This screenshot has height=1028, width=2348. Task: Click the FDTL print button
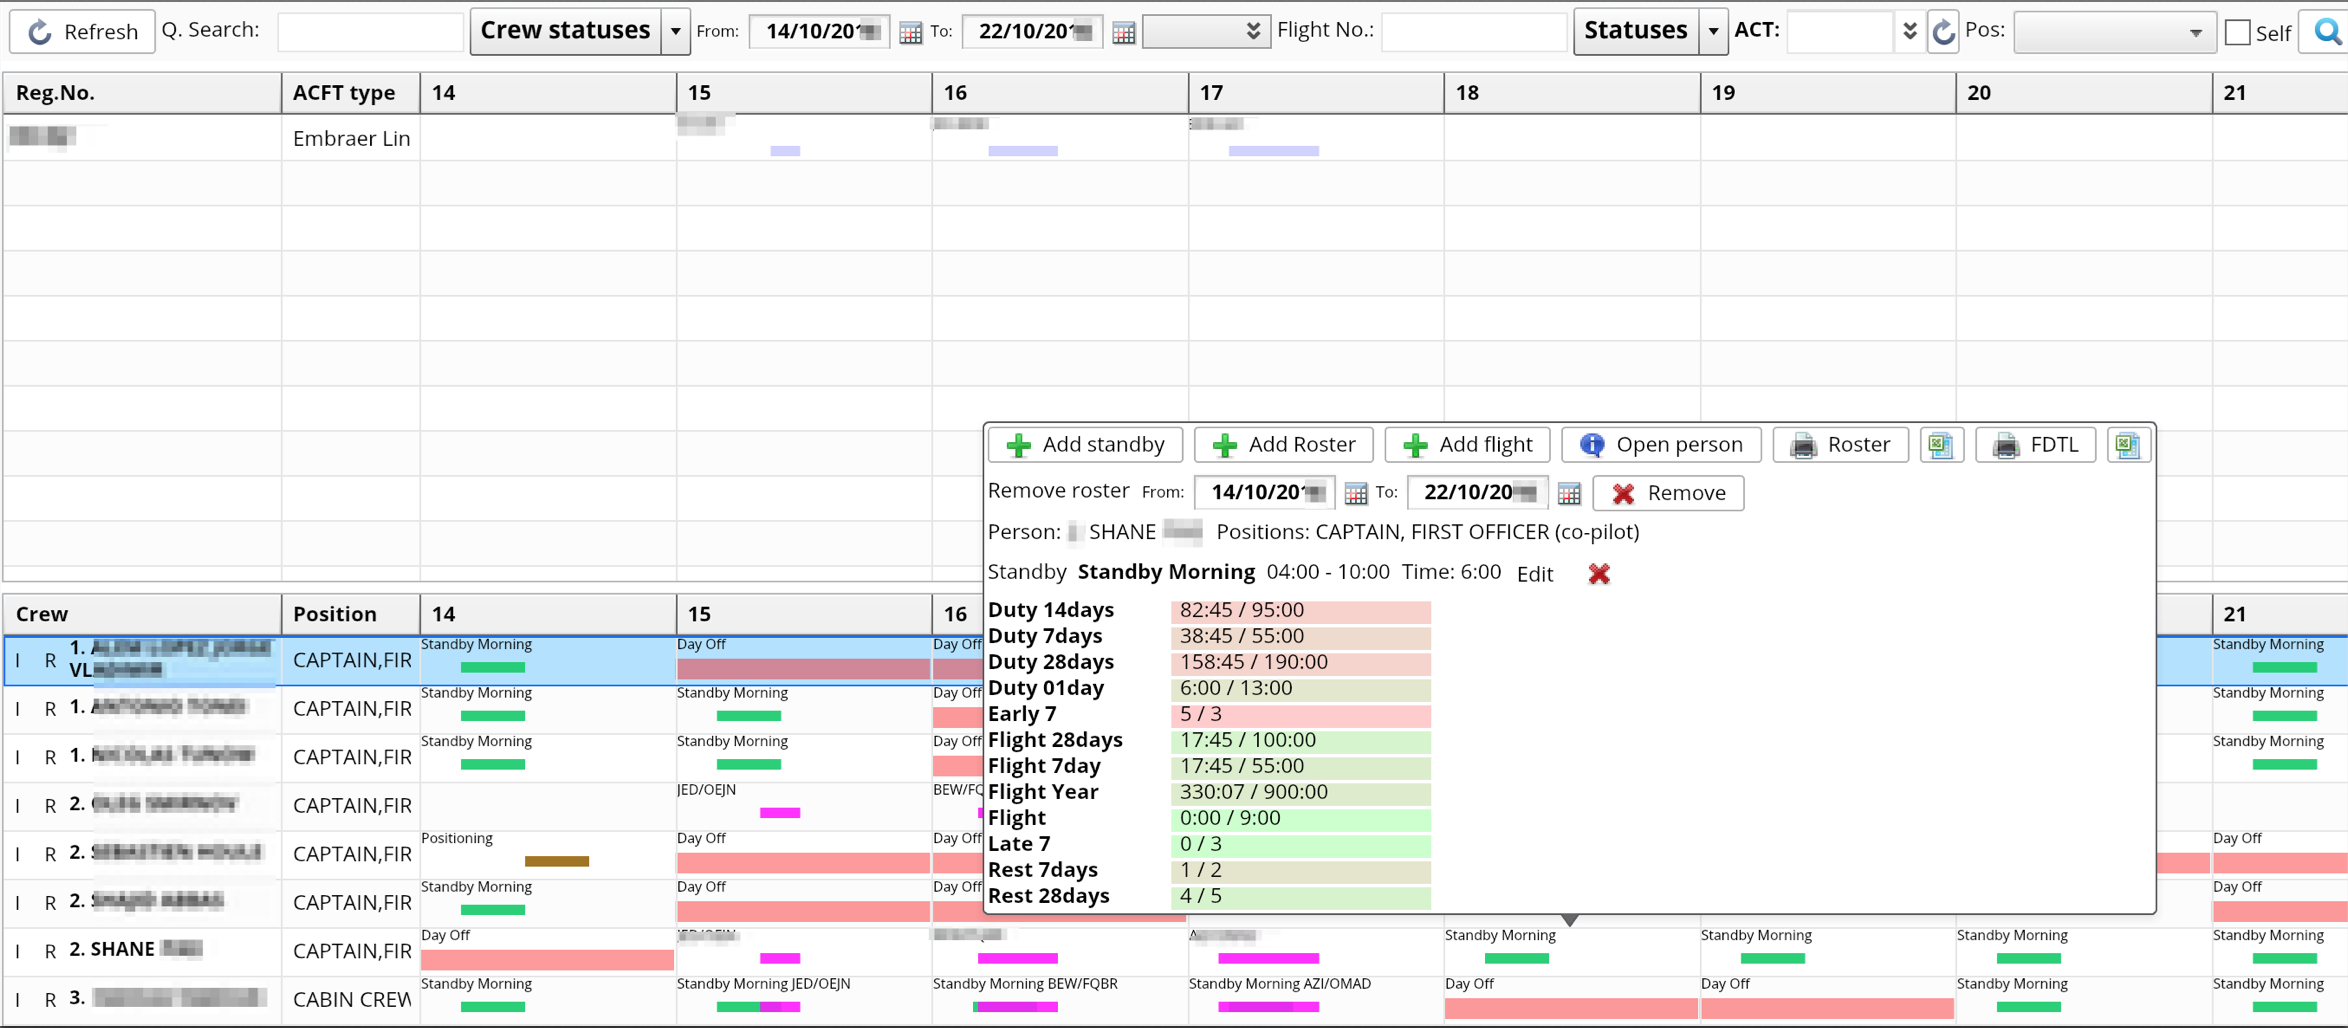[x=2035, y=444]
